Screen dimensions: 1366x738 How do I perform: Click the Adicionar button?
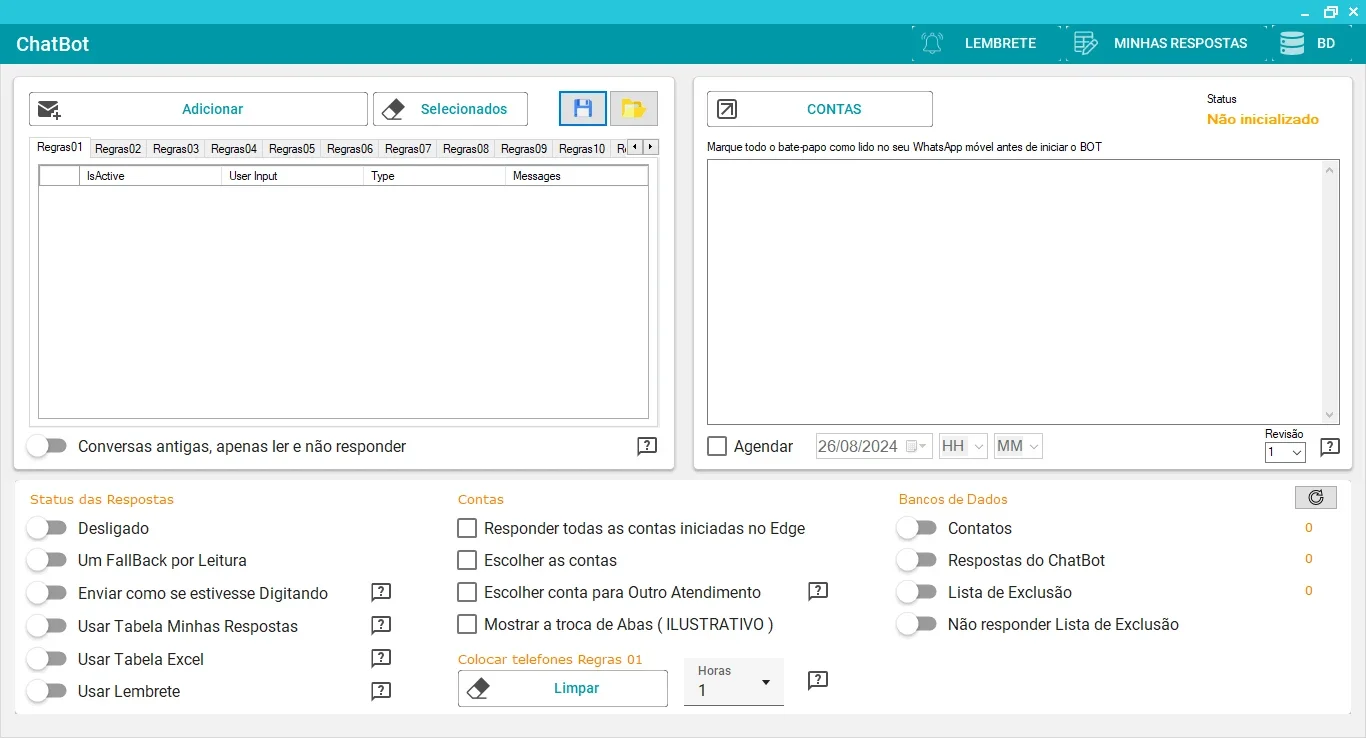tap(198, 109)
